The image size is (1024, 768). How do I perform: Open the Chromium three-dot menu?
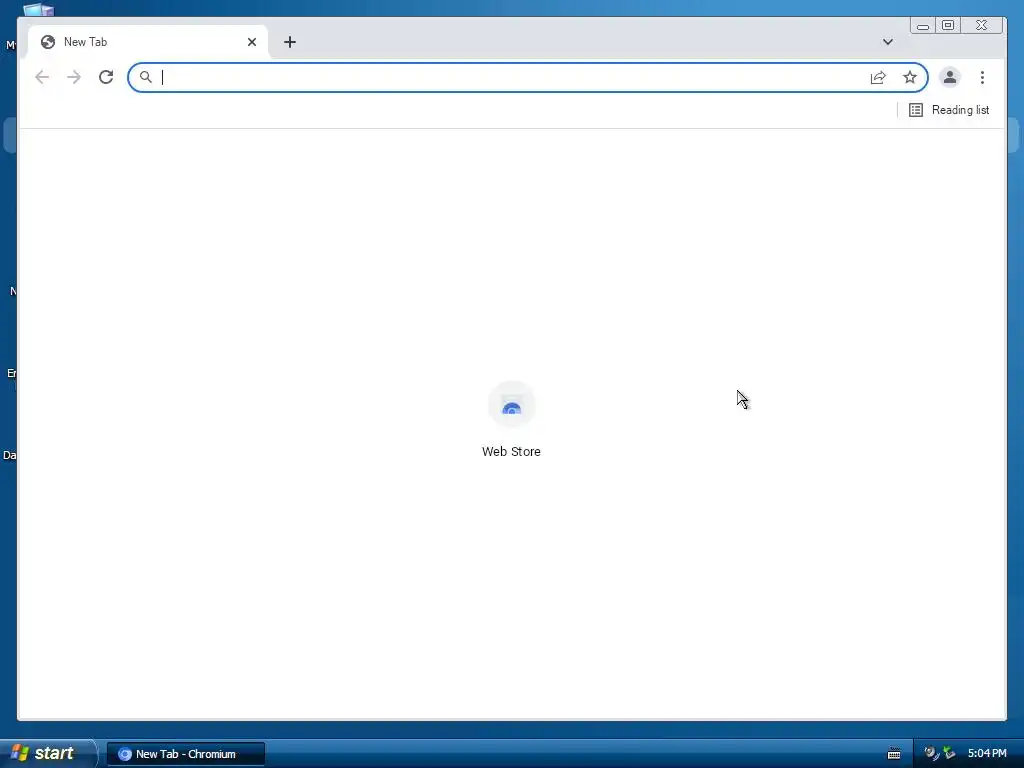982,78
